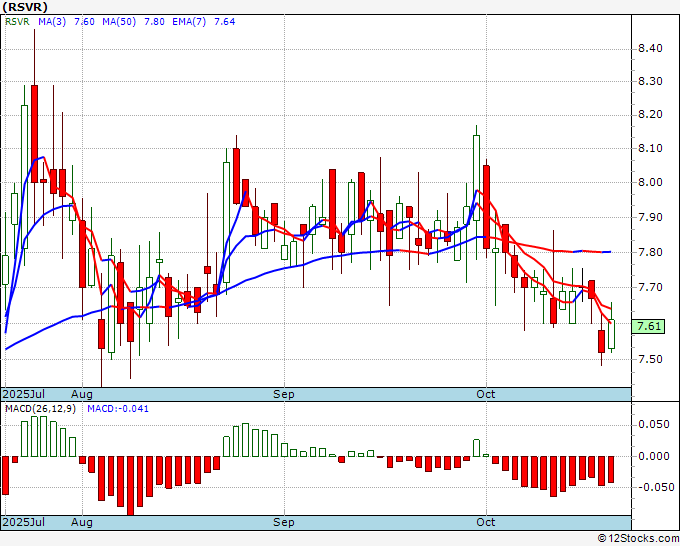Open the 12Stocks.com watermark link
The image size is (680, 546).
pyautogui.click(x=637, y=538)
